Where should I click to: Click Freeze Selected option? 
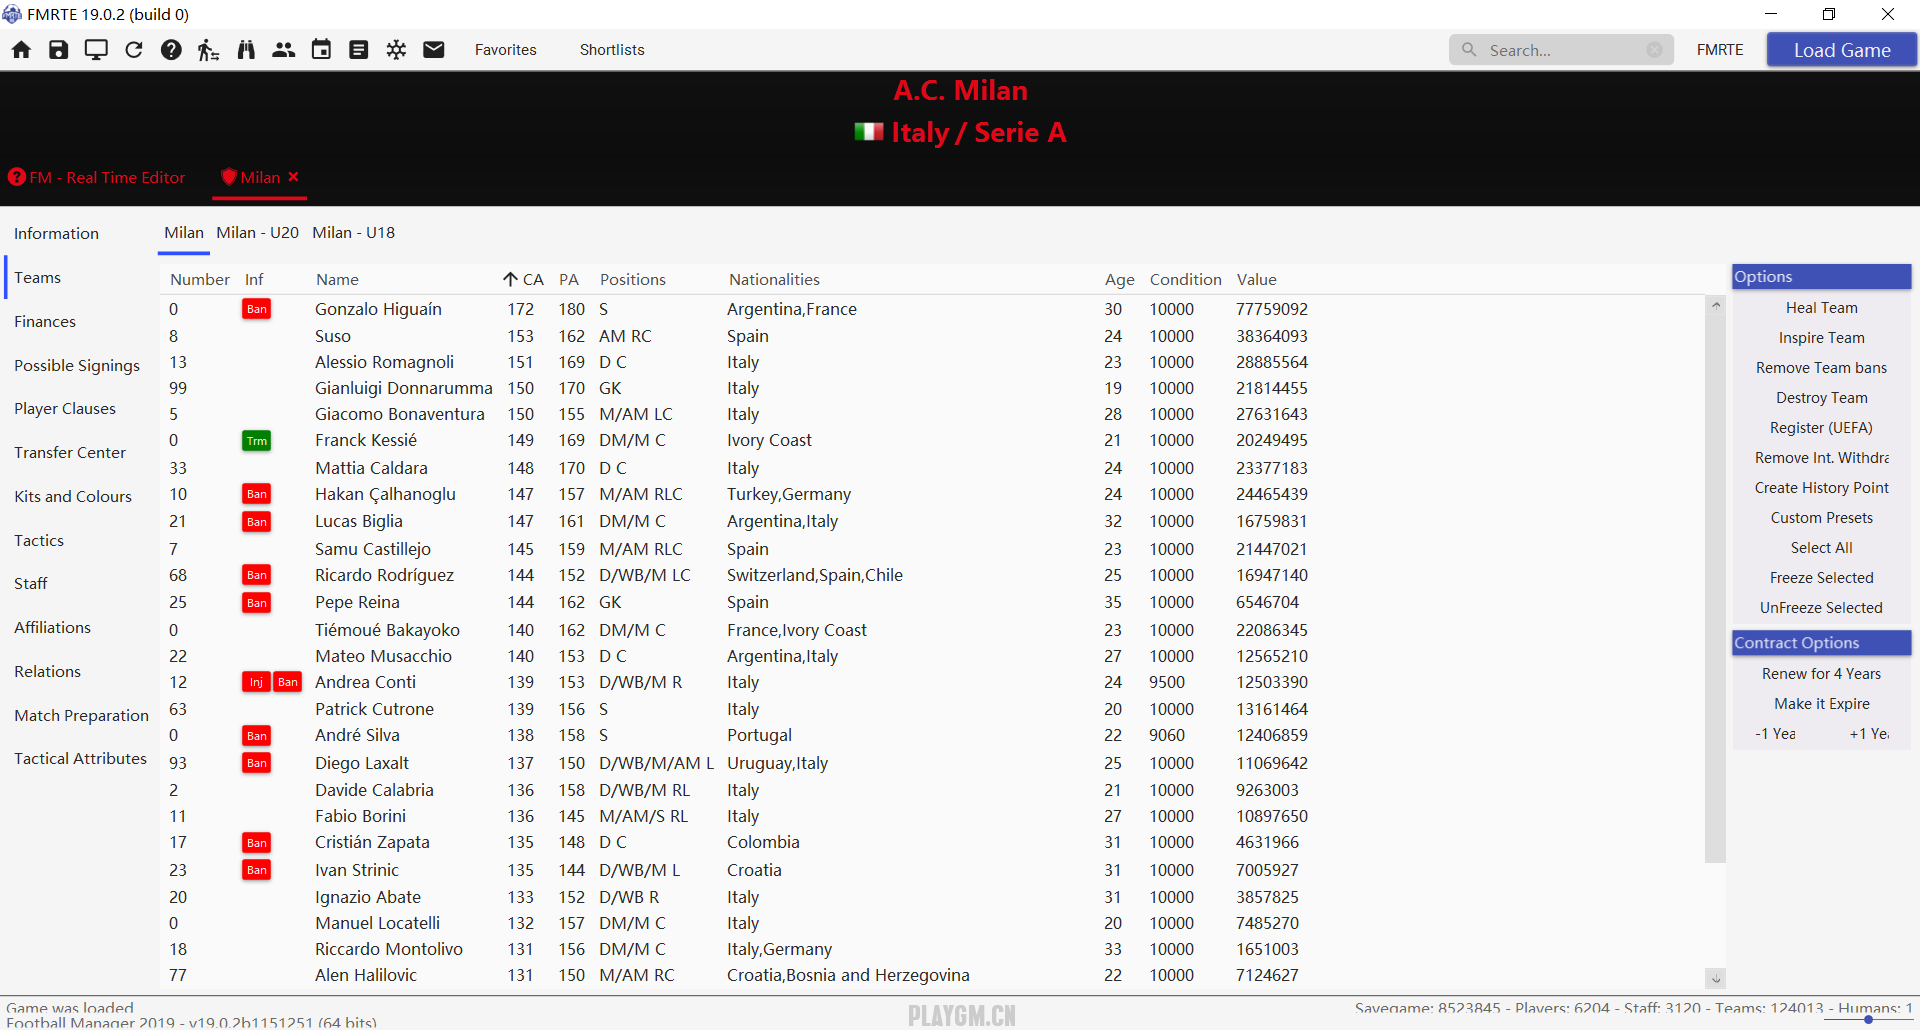[x=1822, y=578]
